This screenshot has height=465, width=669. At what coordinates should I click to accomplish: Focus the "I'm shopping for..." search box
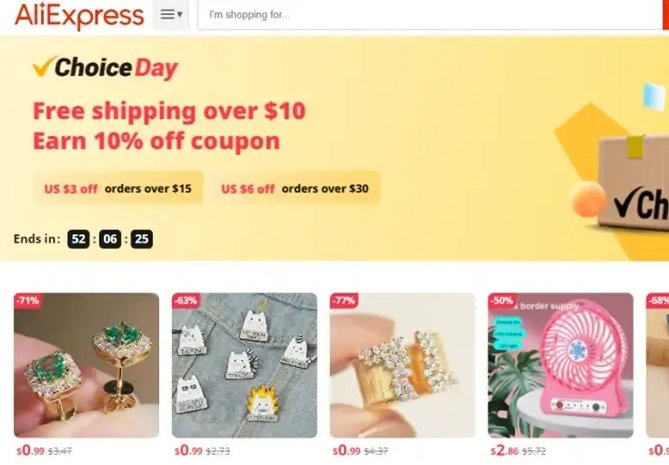[430, 15]
